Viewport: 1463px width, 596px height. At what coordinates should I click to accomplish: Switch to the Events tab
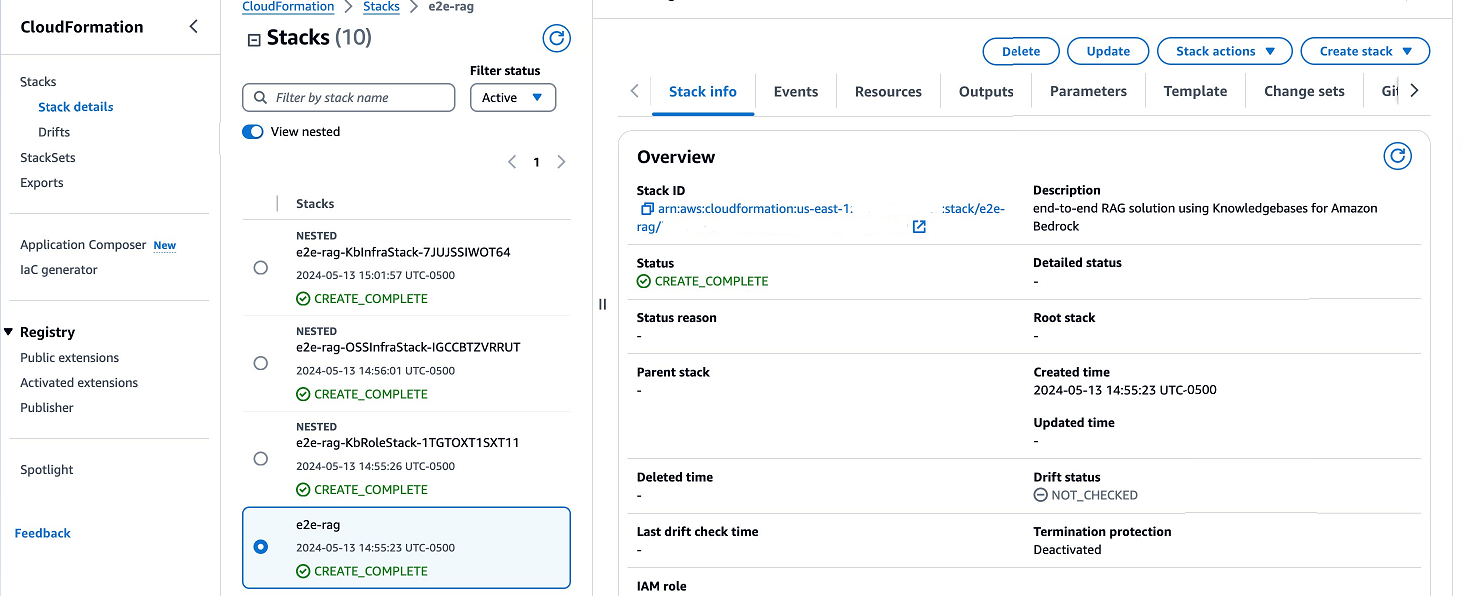click(796, 91)
